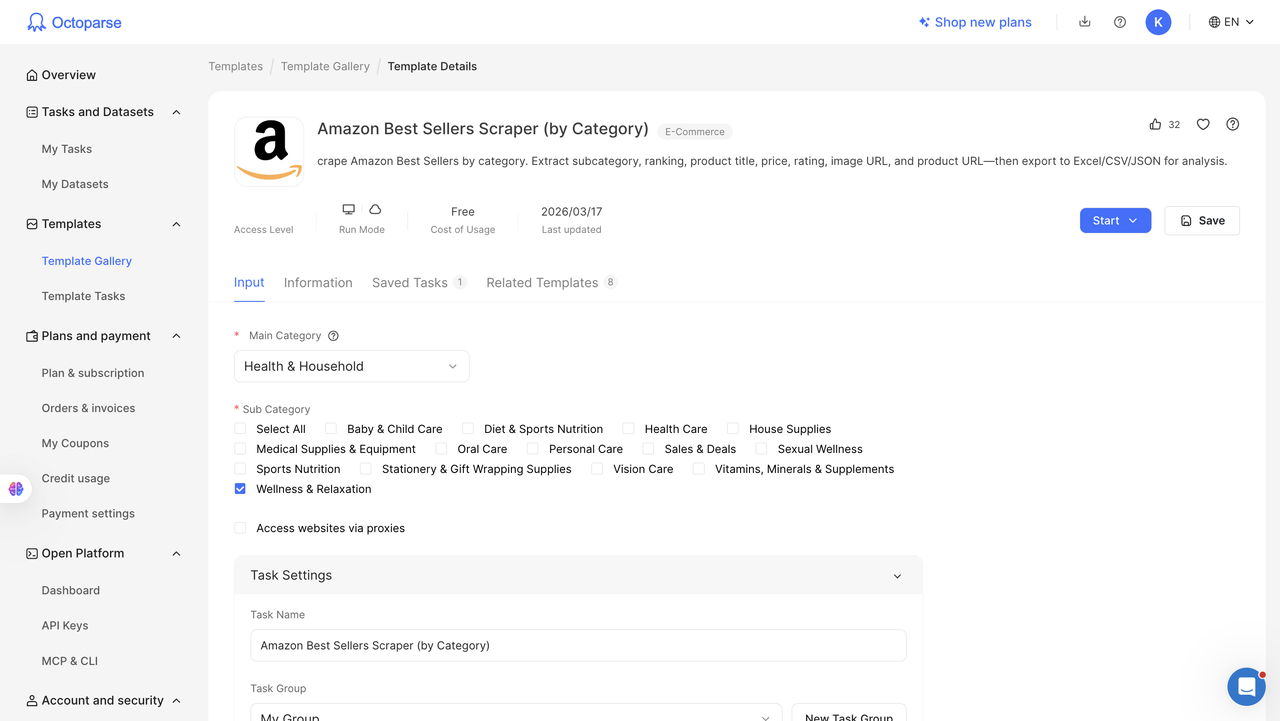Viewport: 1280px width, 721px height.
Task: Click the Amazon template logo
Action: [x=269, y=151]
